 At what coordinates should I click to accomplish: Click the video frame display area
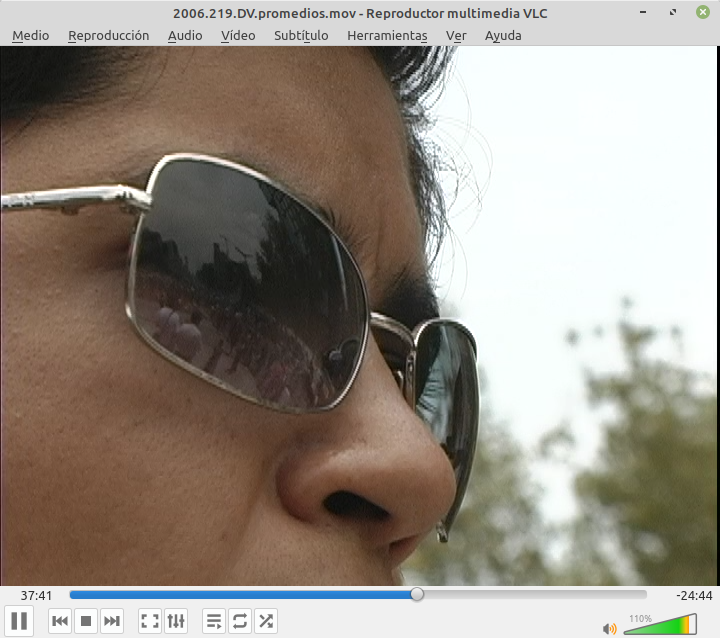(x=358, y=316)
